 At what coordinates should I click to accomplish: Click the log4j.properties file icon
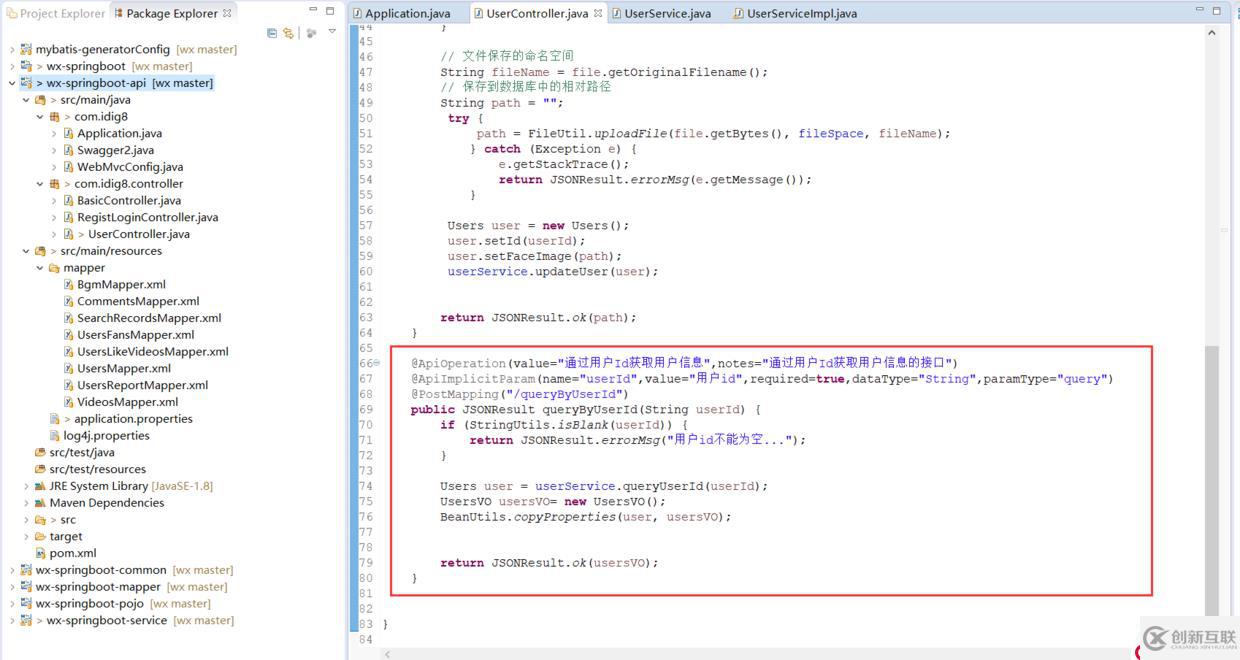(54, 436)
